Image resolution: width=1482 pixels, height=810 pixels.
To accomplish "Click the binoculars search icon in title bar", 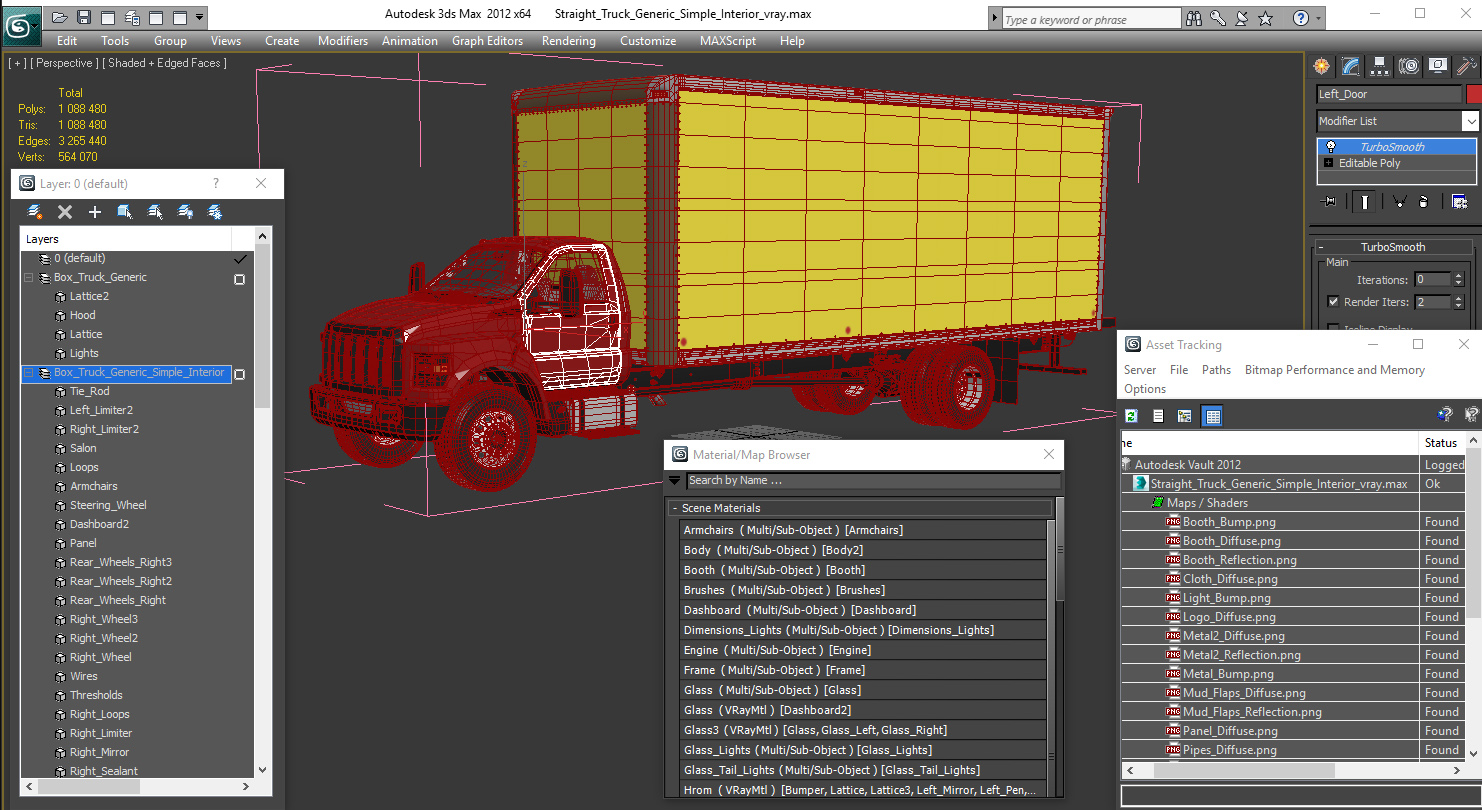I will click(x=1194, y=18).
